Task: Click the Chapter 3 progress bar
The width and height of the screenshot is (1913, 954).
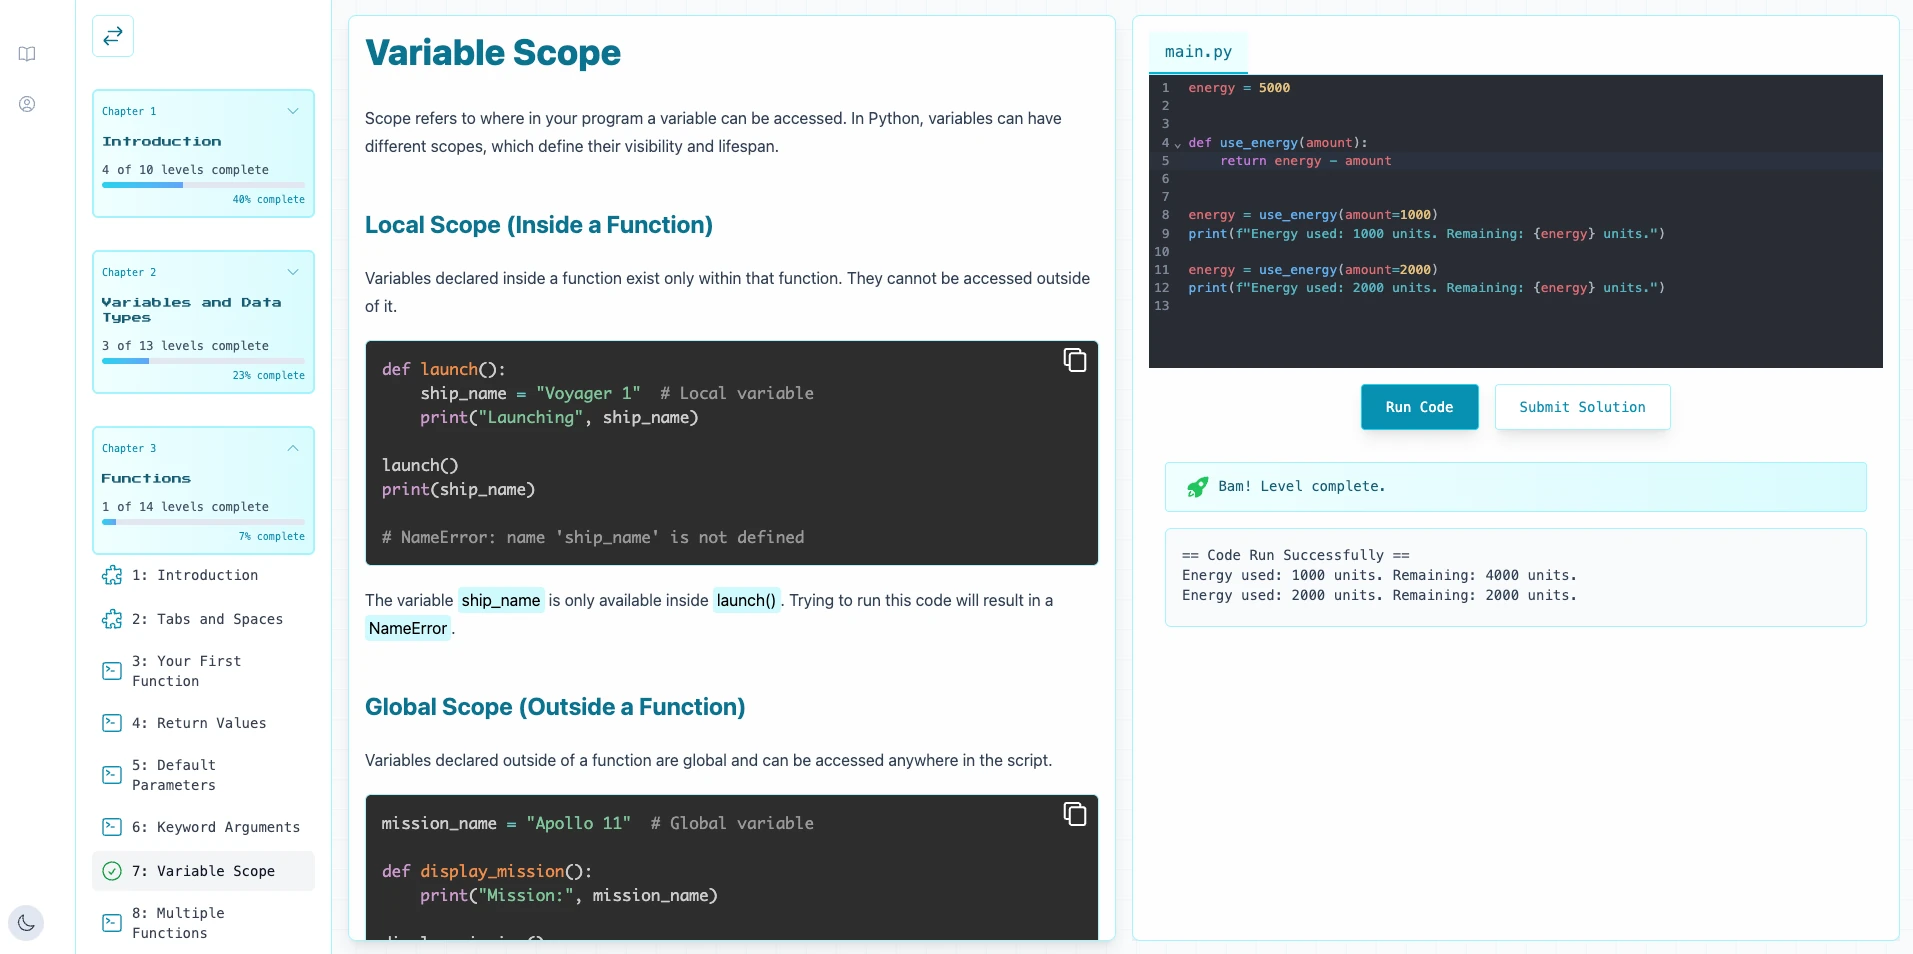Action: (x=203, y=522)
